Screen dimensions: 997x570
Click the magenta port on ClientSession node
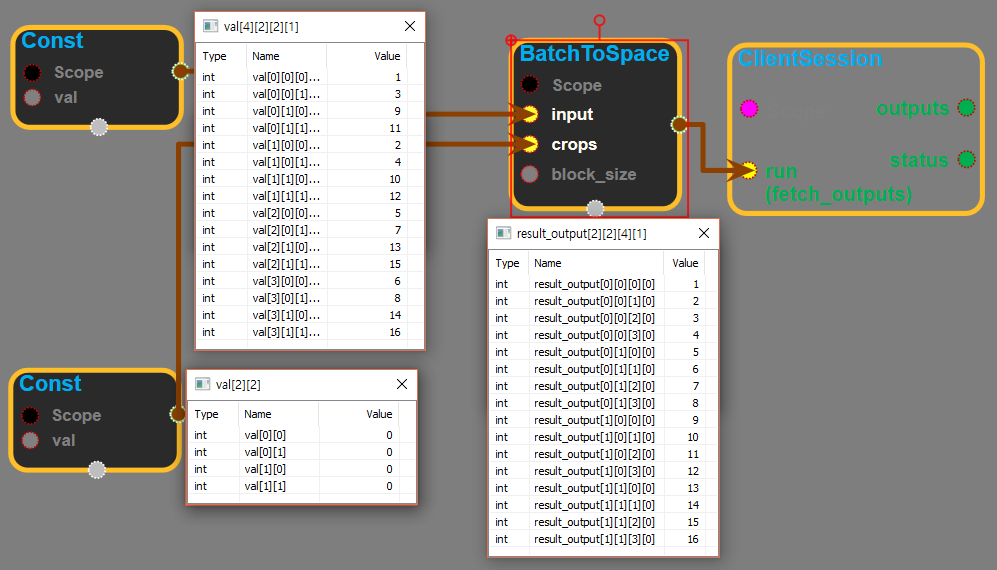(x=749, y=107)
